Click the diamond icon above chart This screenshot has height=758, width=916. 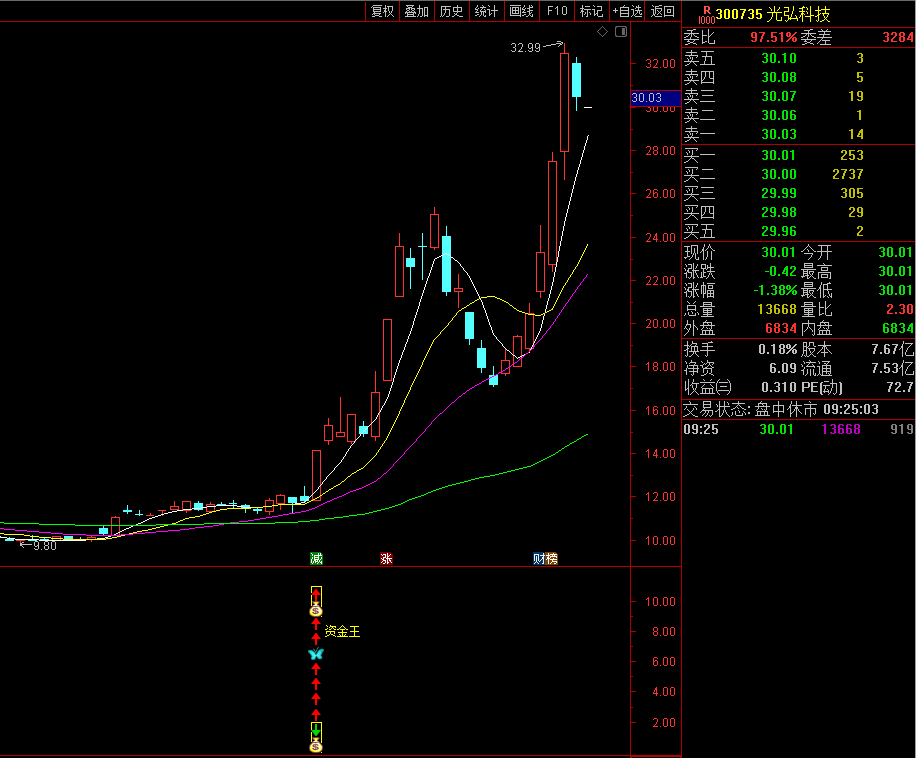pos(602,32)
